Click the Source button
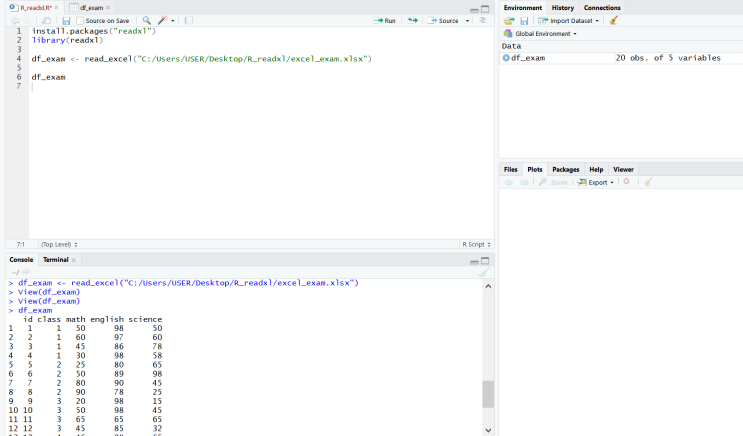The width and height of the screenshot is (743, 436). (x=445, y=20)
